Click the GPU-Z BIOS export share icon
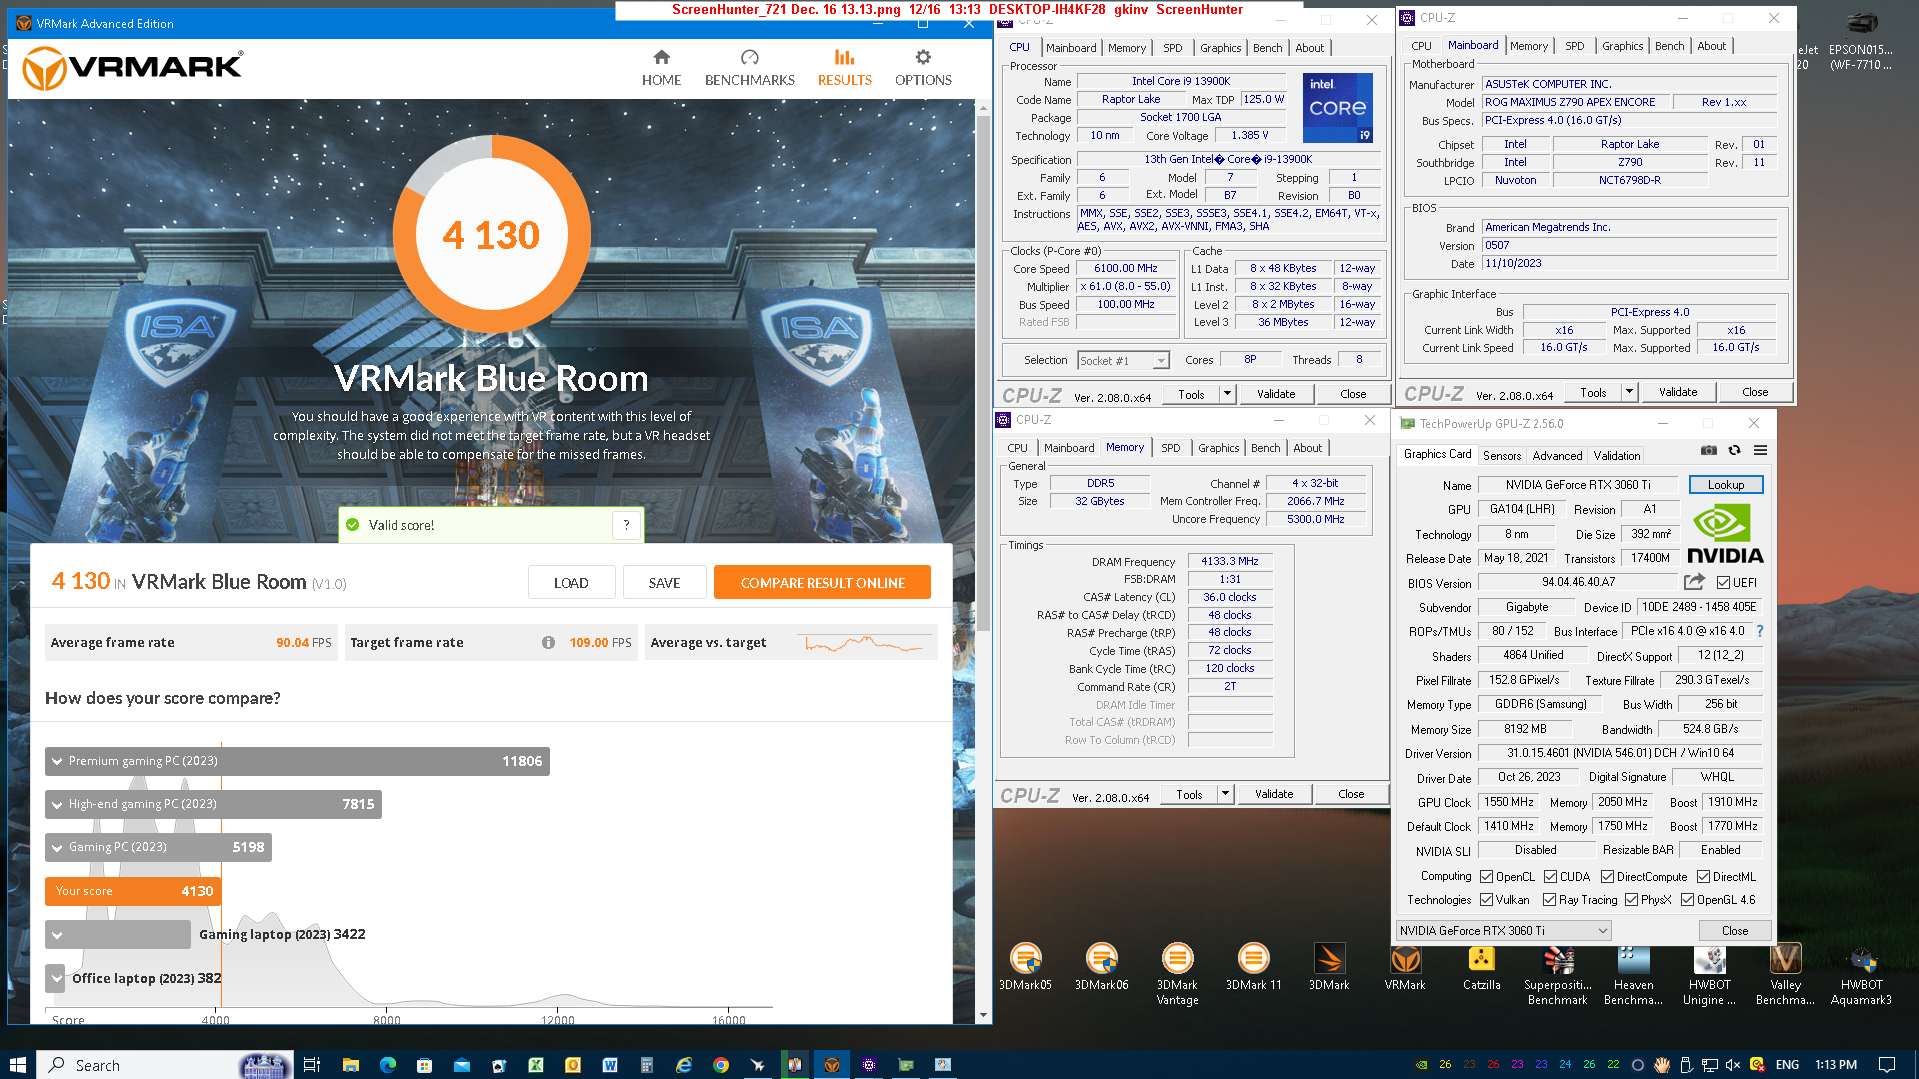1919x1079 pixels. [x=1694, y=582]
